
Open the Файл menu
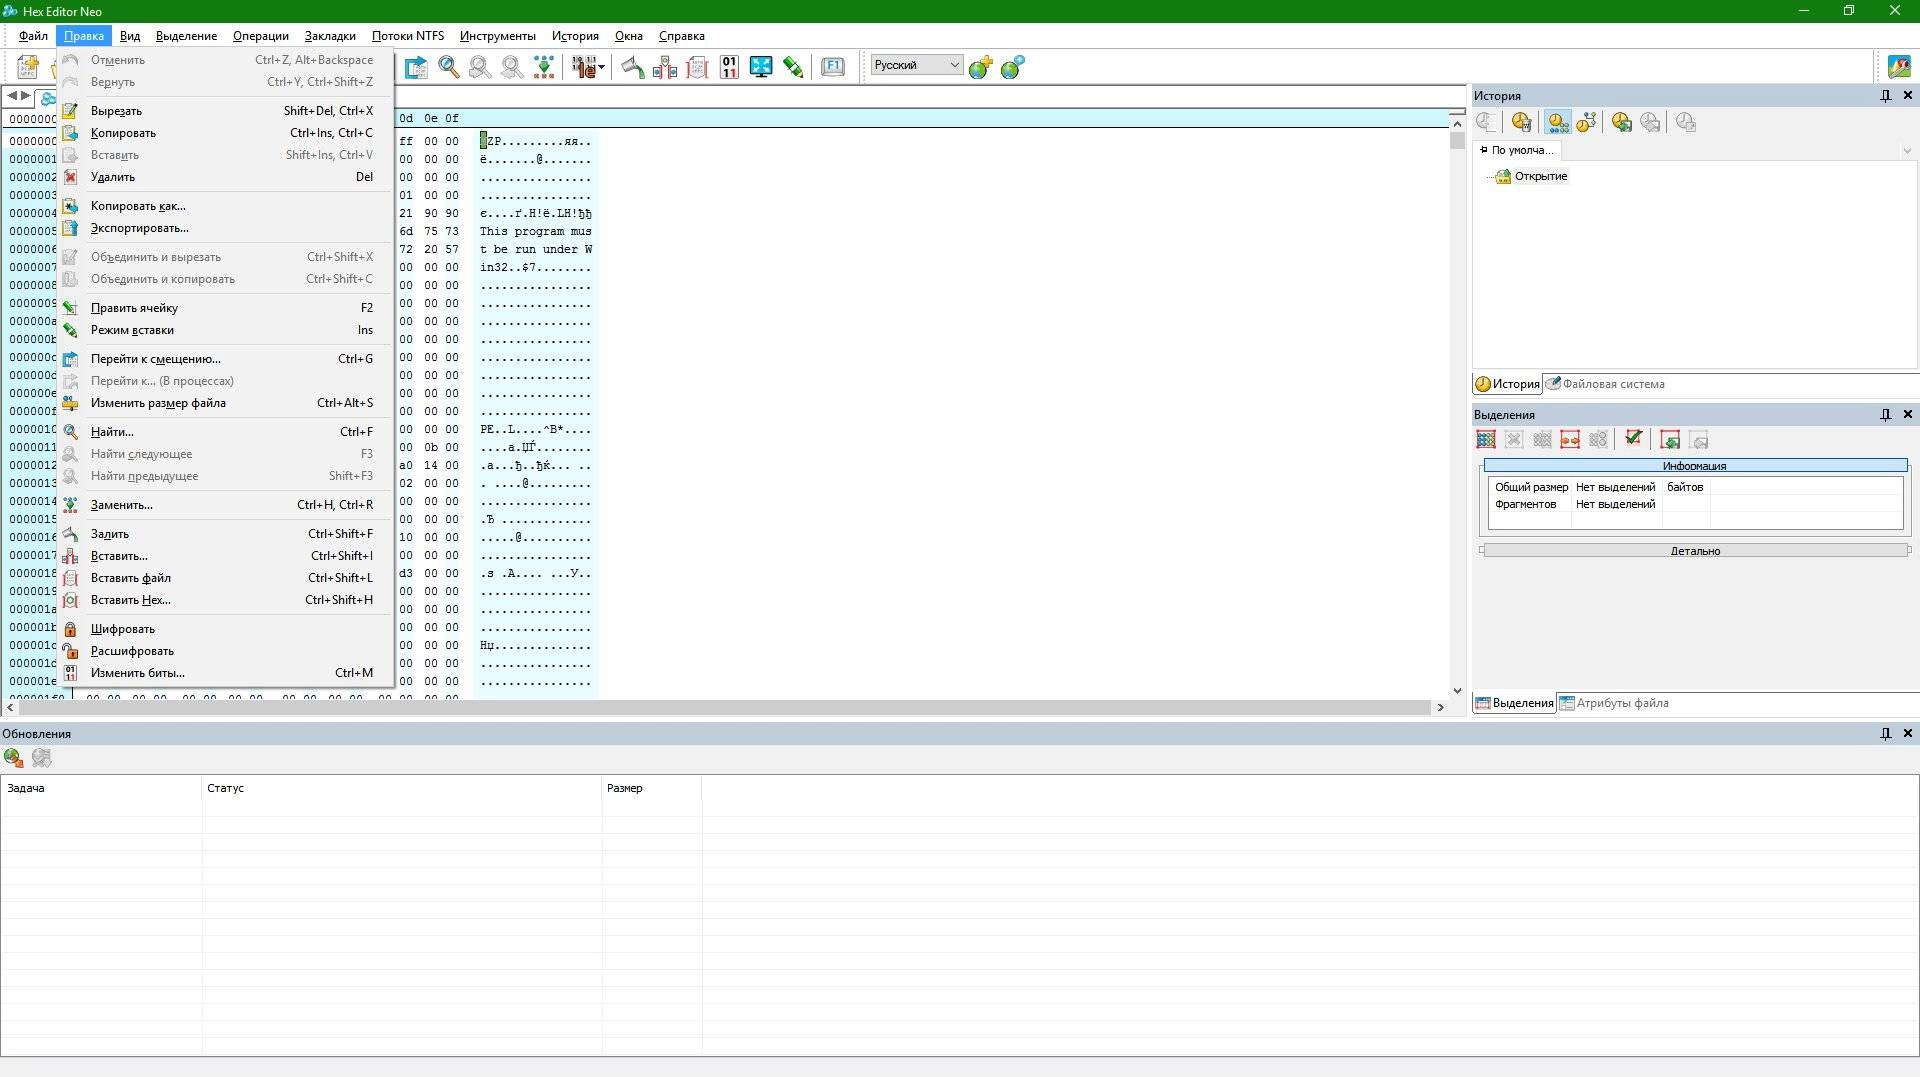click(33, 35)
